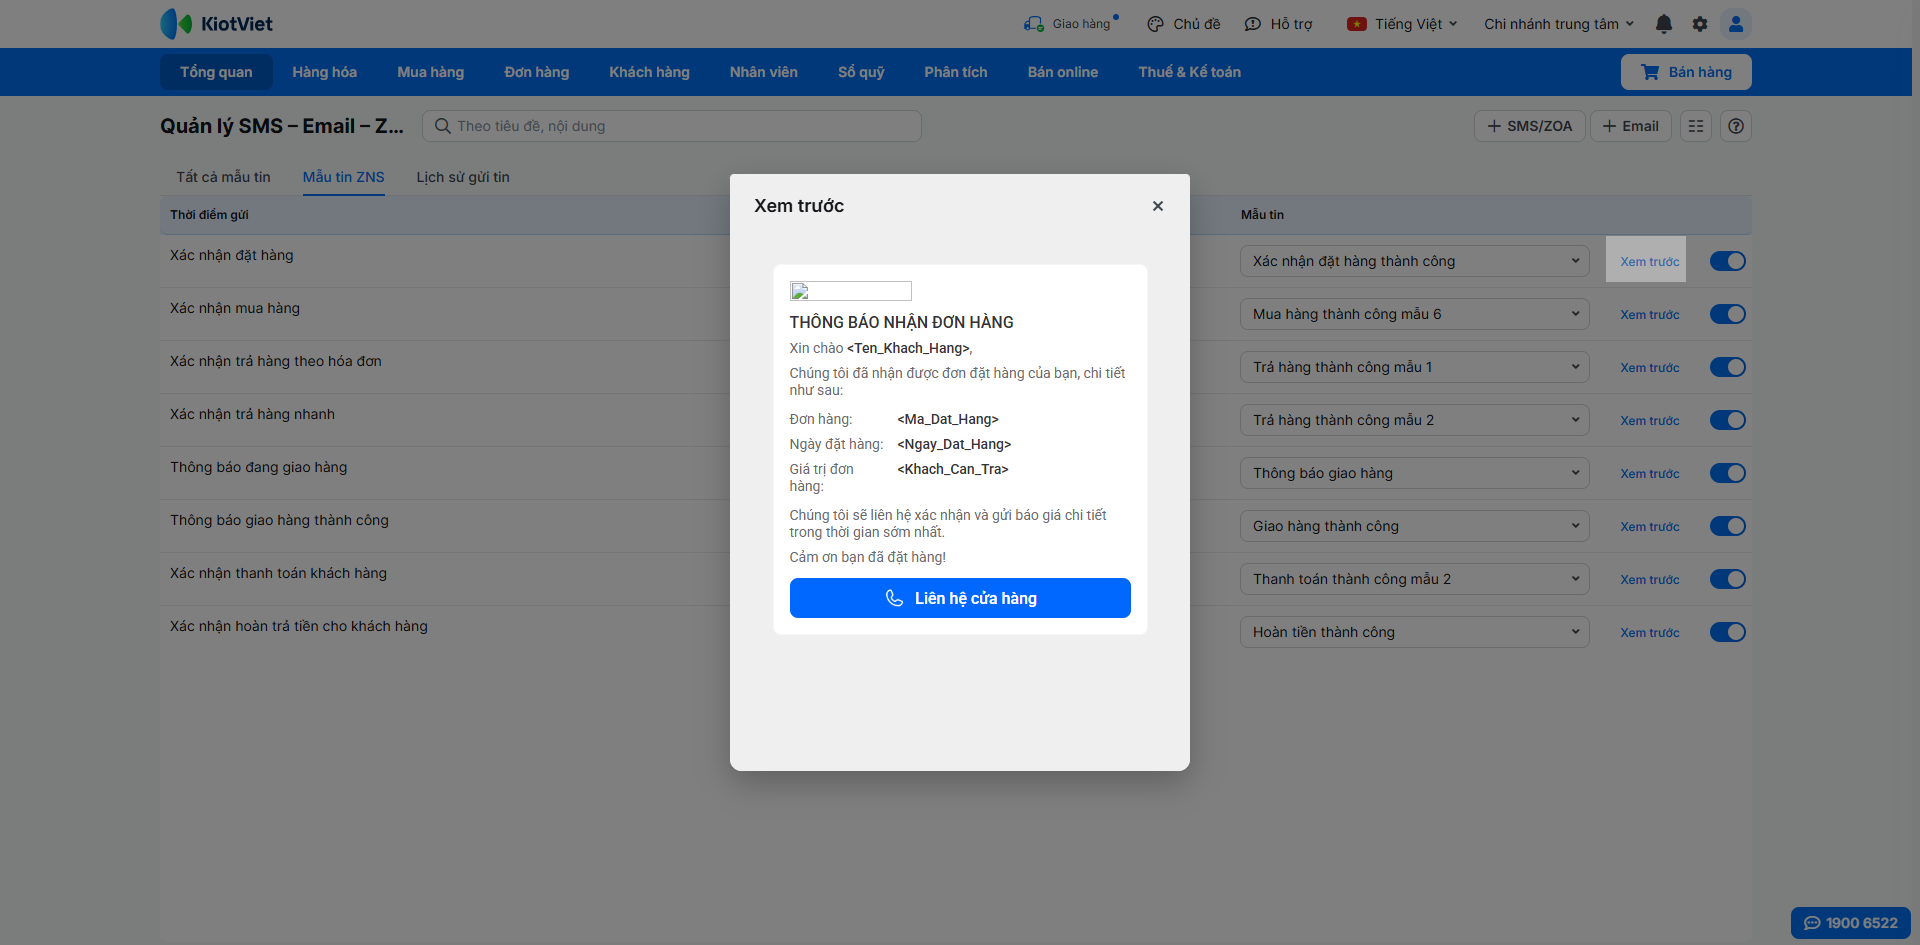Open the Sổ quỹ menu
The height and width of the screenshot is (945, 1920).
[x=861, y=72]
